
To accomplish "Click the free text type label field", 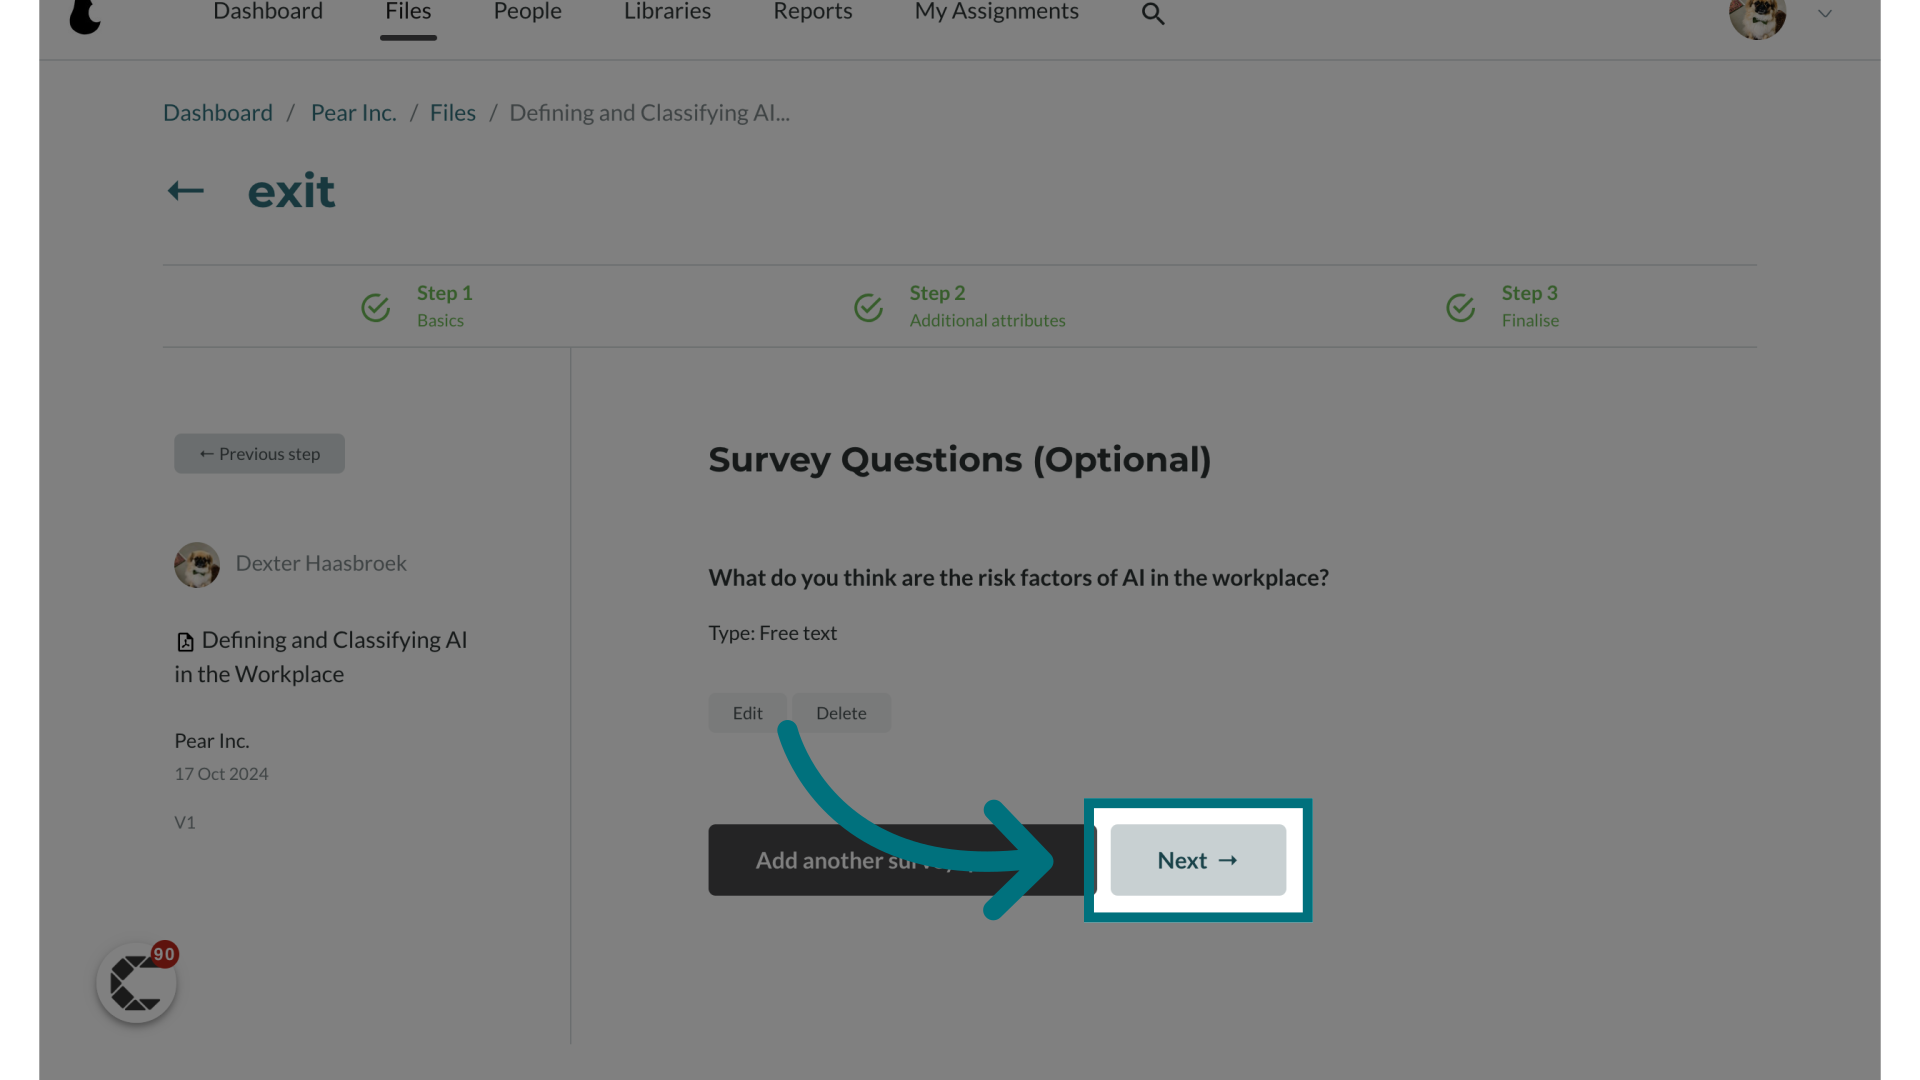I will coord(773,633).
